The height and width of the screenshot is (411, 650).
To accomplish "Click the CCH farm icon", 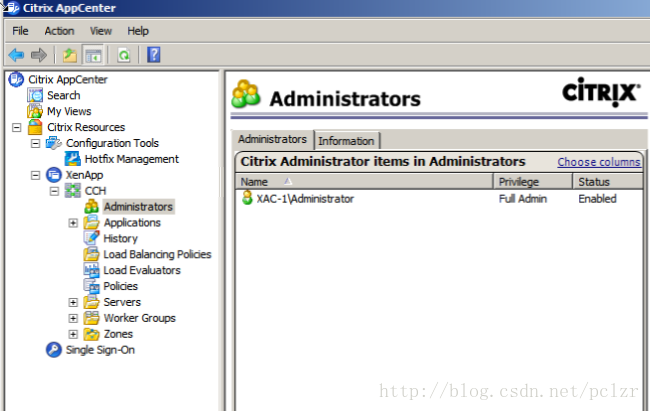I will (73, 191).
